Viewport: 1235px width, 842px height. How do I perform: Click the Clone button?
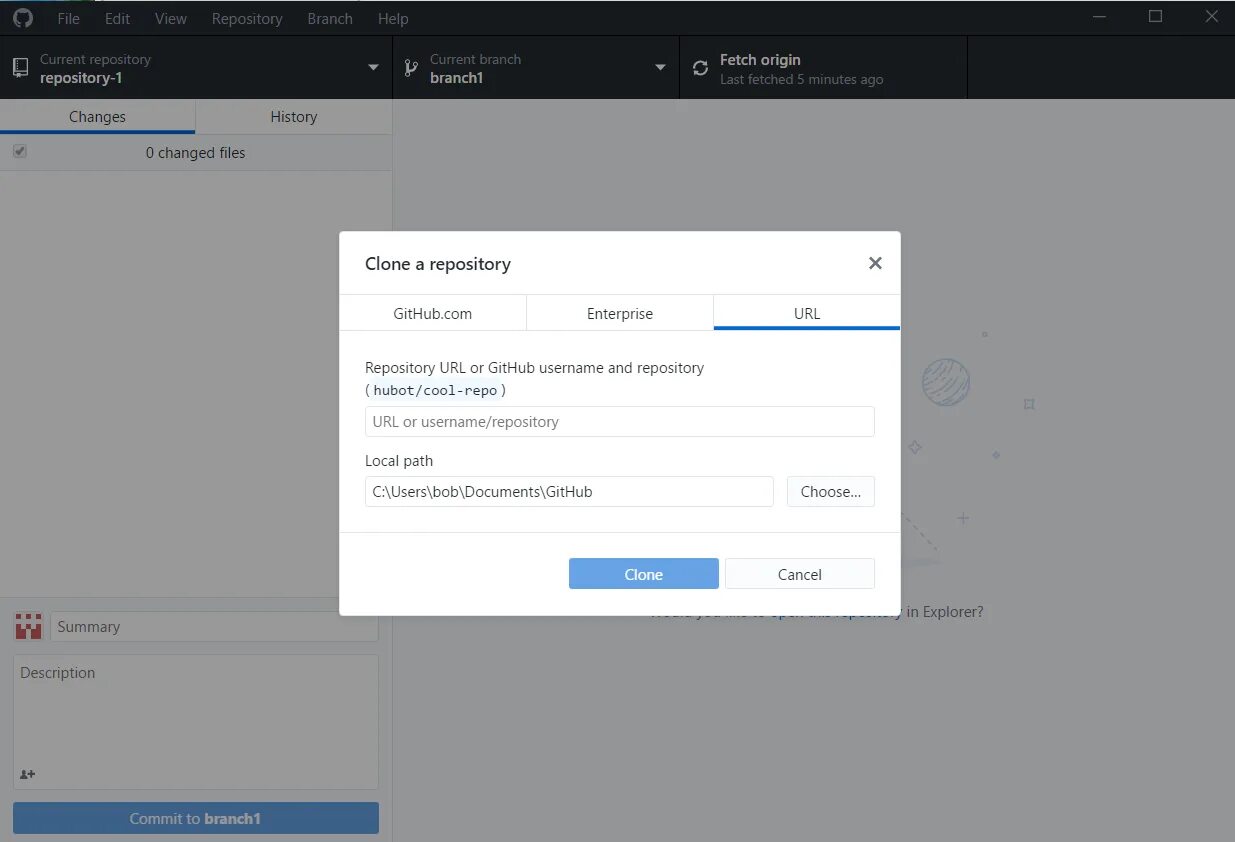pos(644,574)
